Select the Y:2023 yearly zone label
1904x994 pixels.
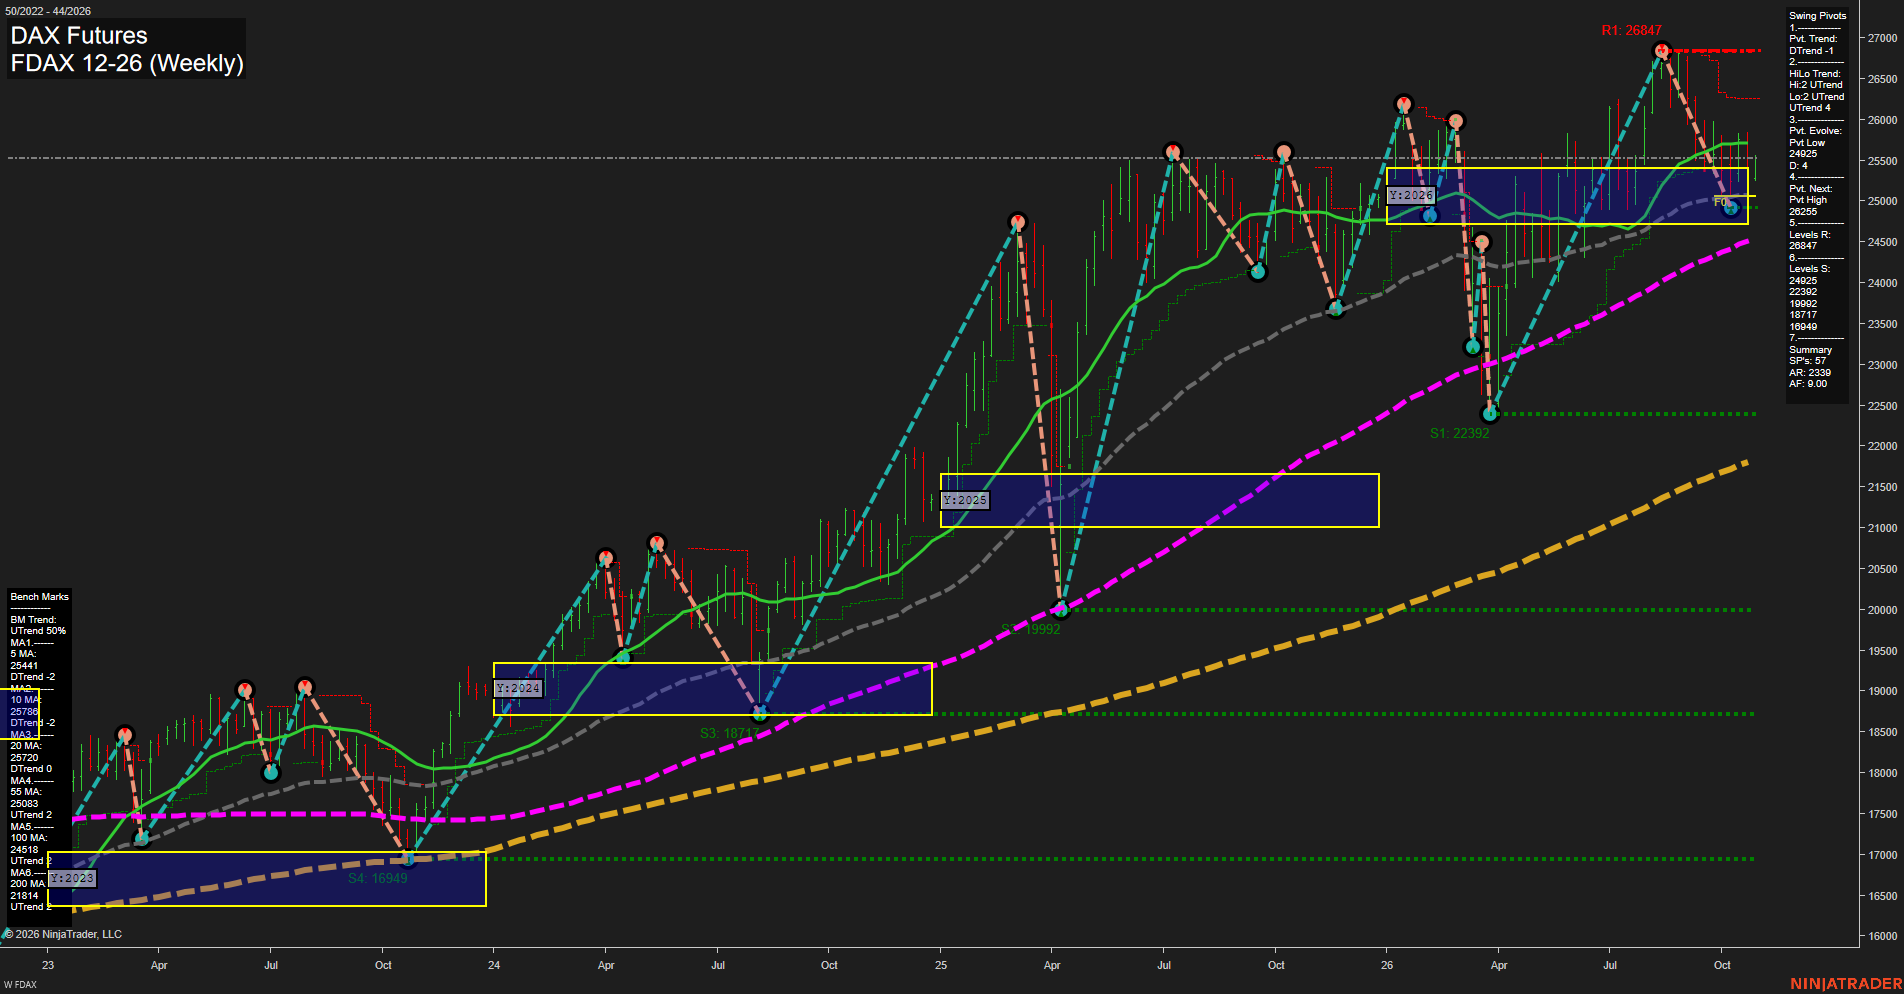(x=72, y=878)
